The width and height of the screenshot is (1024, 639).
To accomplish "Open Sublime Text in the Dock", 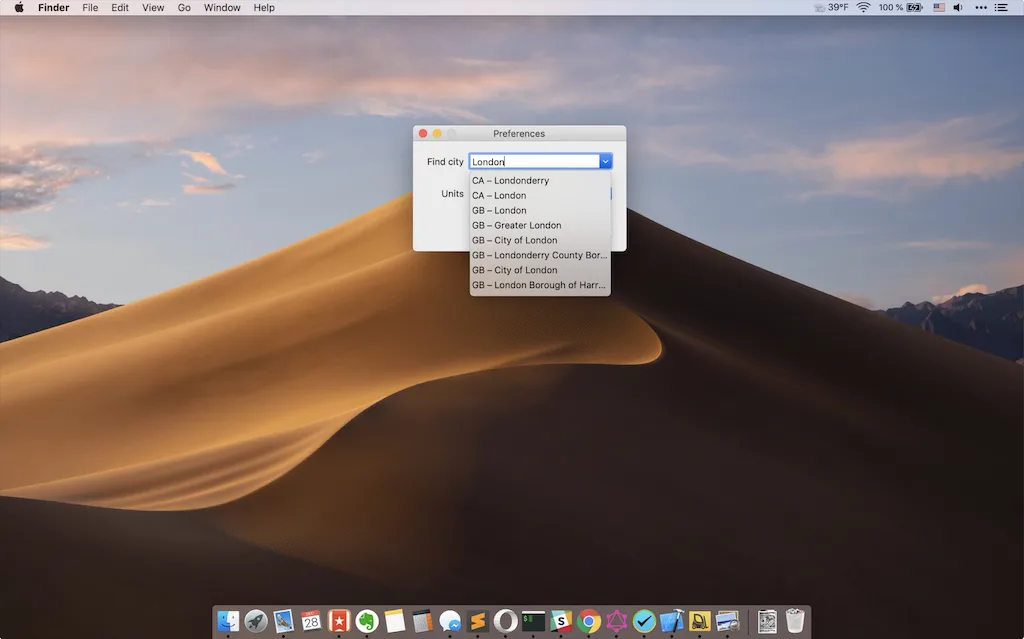I will (477, 621).
